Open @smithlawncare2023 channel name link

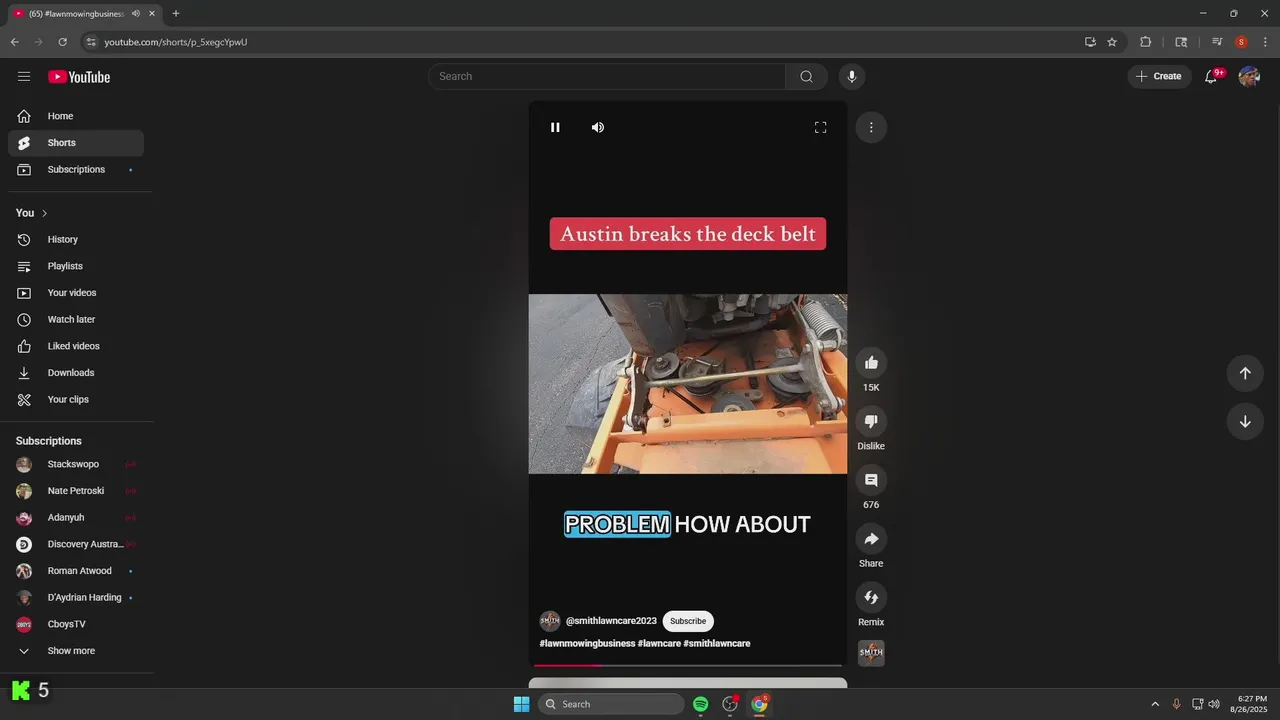[x=611, y=621]
